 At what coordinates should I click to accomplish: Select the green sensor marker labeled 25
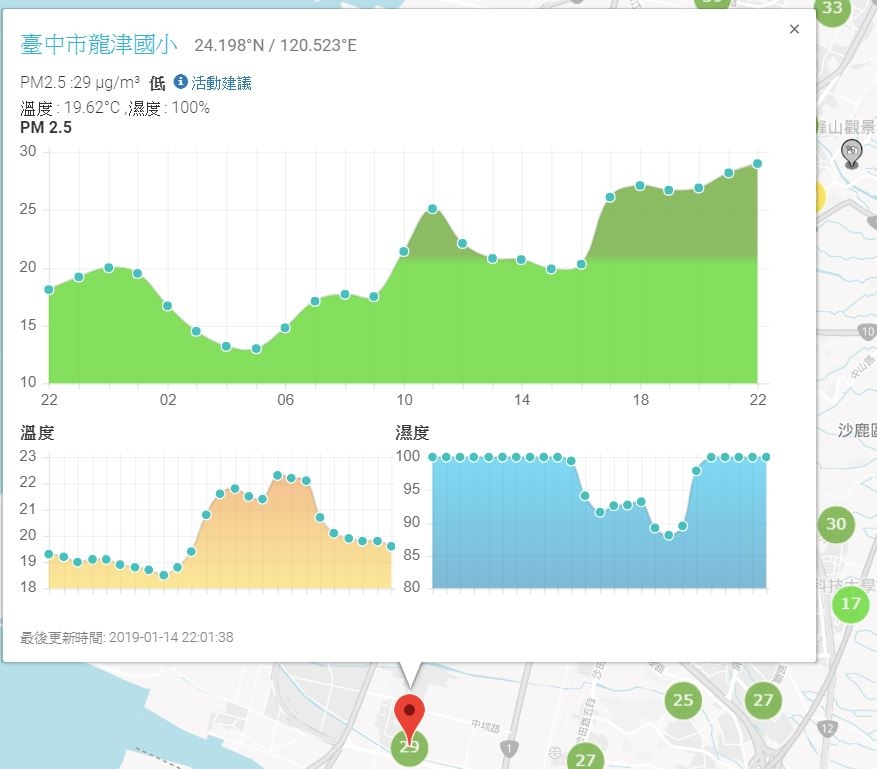(683, 700)
